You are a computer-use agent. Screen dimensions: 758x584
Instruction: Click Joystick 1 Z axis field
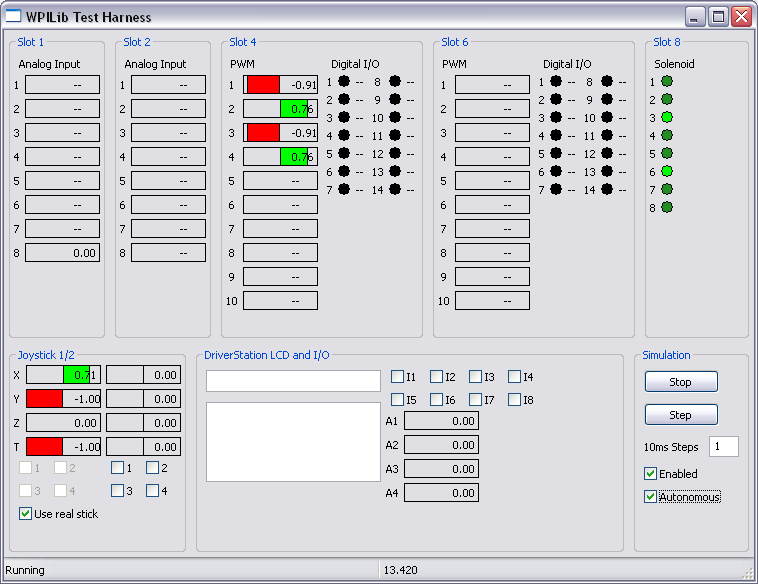(63, 423)
